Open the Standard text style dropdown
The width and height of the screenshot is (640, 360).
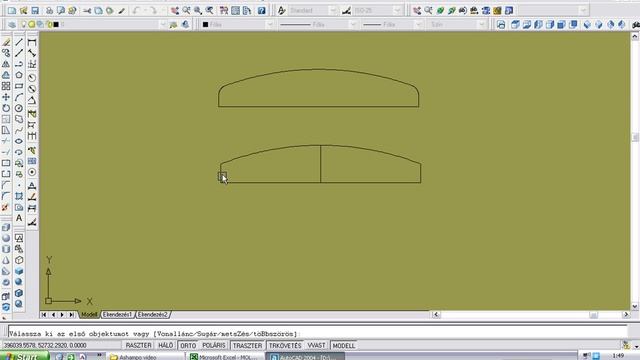click(x=333, y=11)
